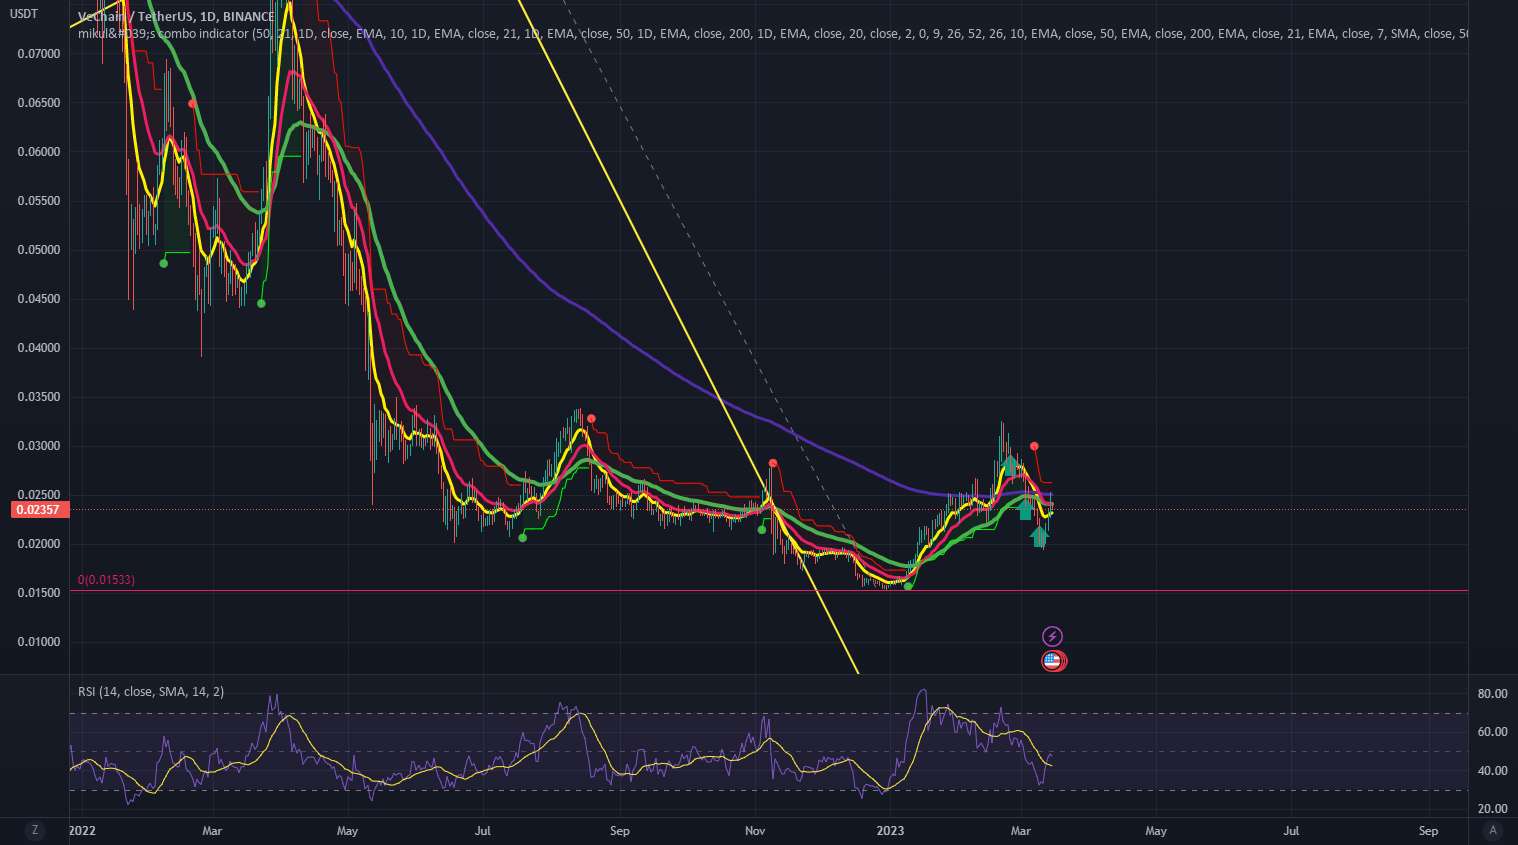Click the 60.00 RSI scale label
The height and width of the screenshot is (845, 1518).
pyautogui.click(x=1493, y=732)
